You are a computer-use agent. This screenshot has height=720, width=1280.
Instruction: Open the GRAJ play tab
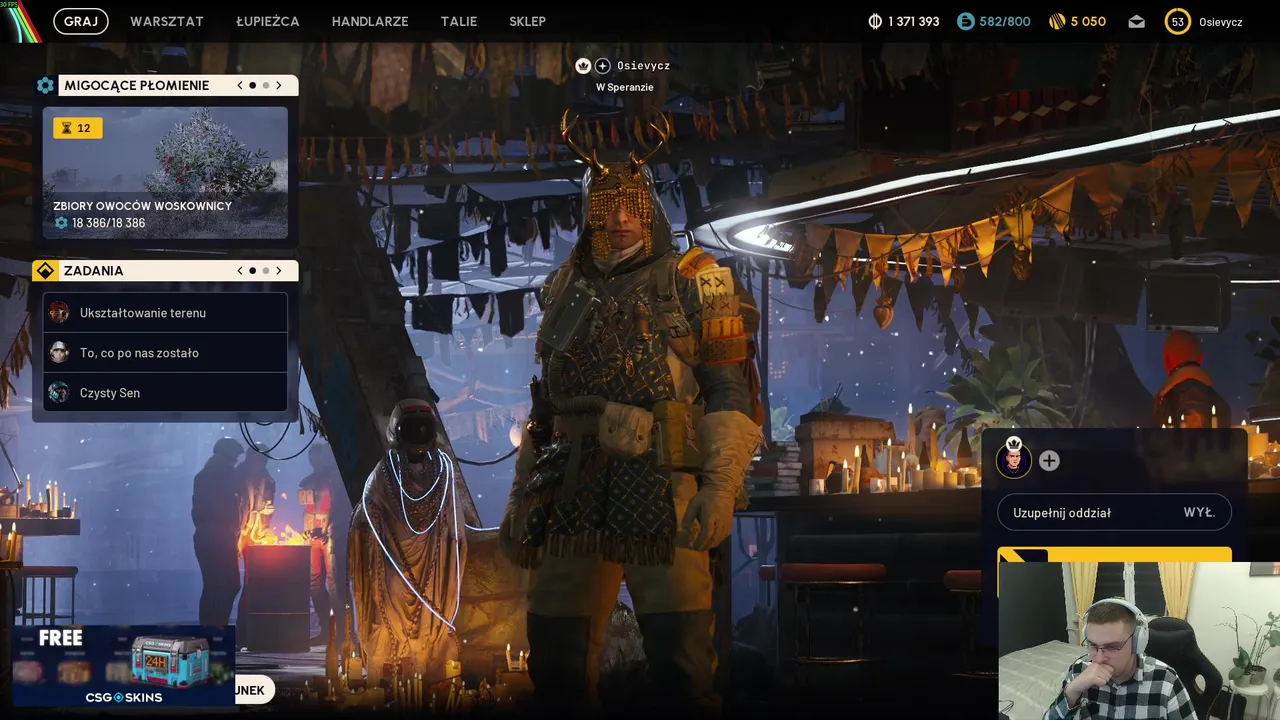(x=81, y=21)
